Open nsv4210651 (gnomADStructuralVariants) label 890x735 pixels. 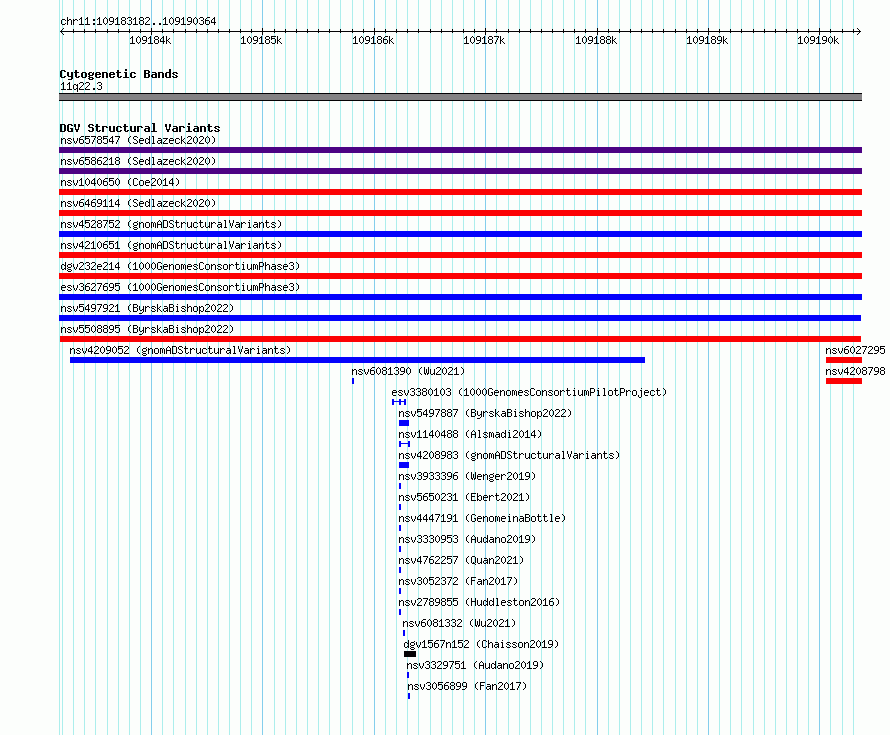click(171, 245)
